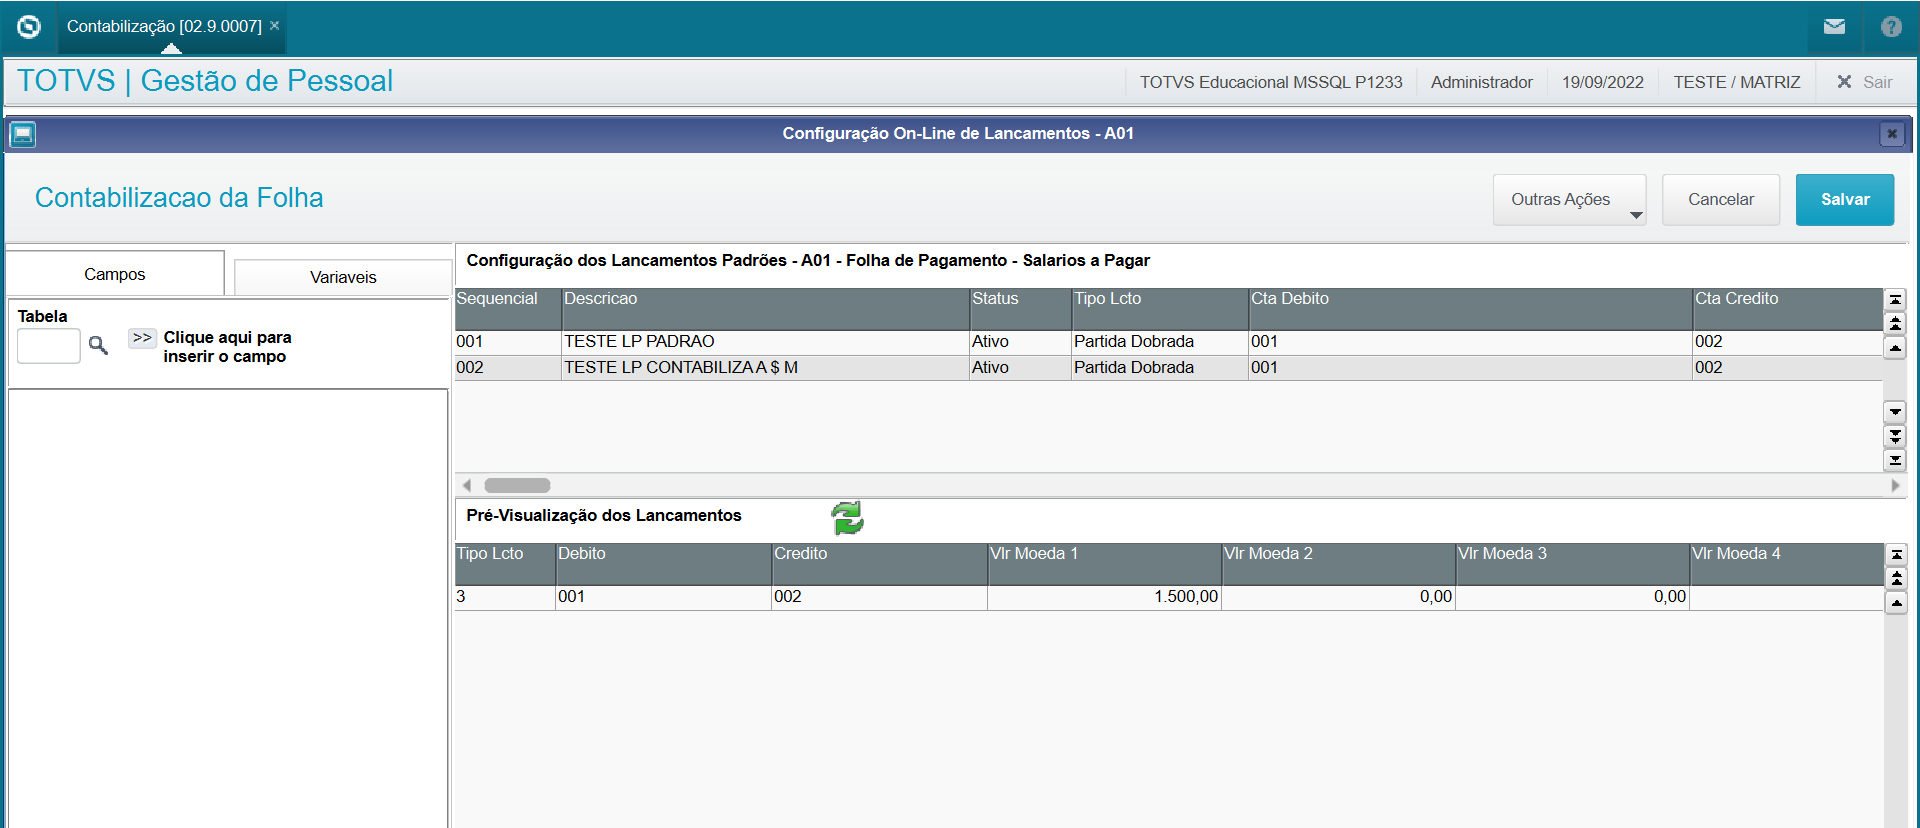This screenshot has width=1920, height=828.
Task: Click the 1.500,00 value cell
Action: coord(1104,597)
